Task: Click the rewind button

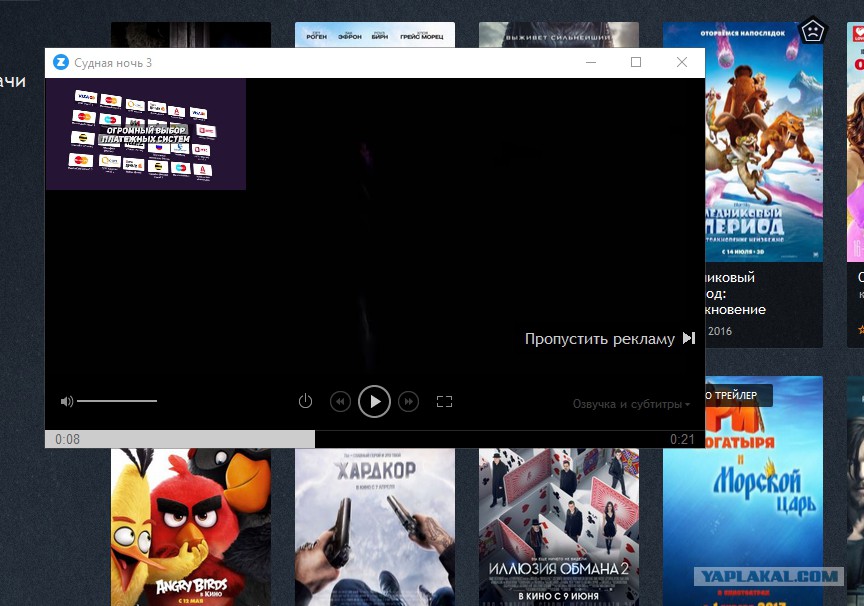Action: tap(340, 402)
